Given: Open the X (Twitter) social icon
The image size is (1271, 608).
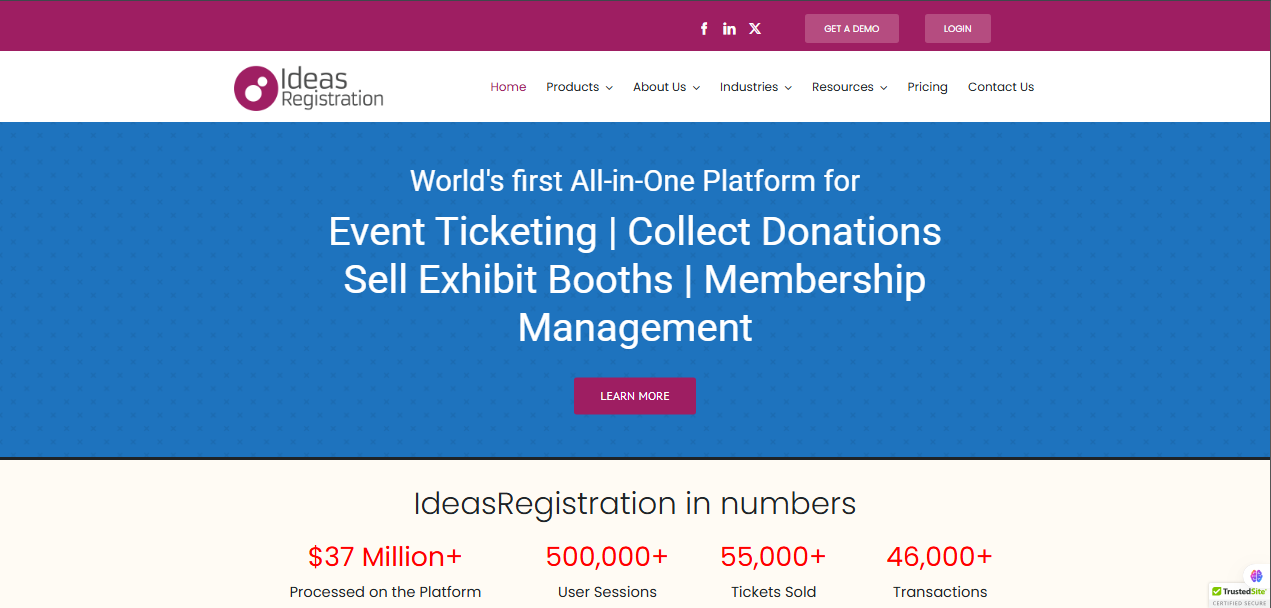Looking at the screenshot, I should pos(755,28).
